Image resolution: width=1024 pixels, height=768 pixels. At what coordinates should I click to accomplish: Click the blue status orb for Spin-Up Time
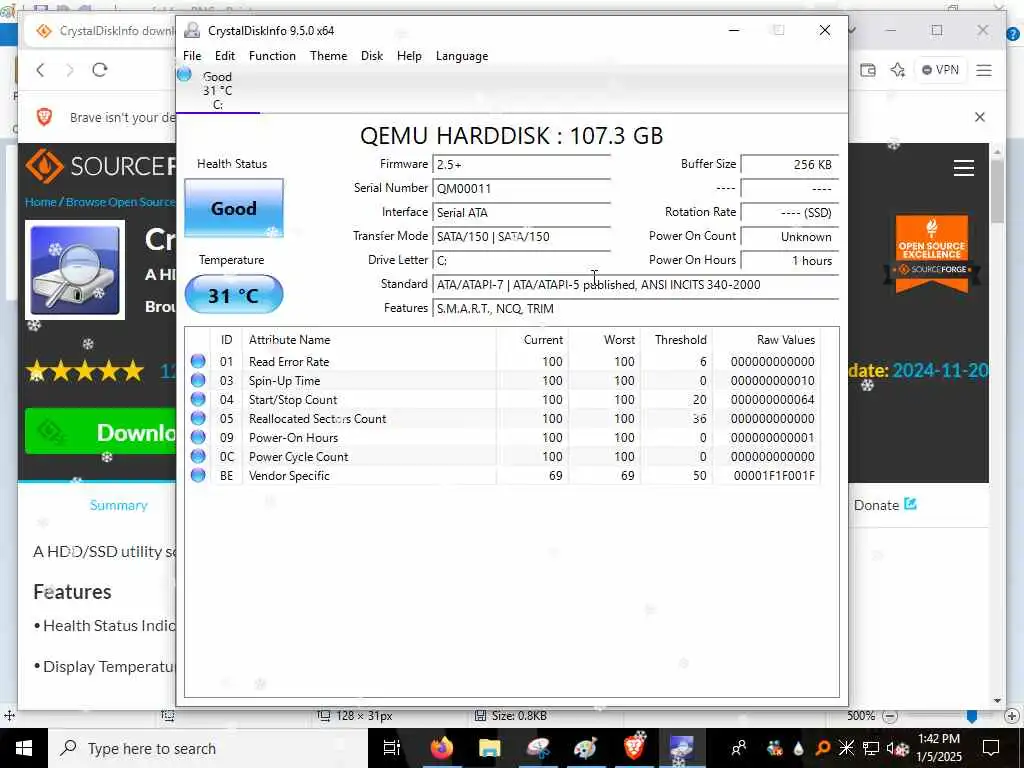coord(198,380)
